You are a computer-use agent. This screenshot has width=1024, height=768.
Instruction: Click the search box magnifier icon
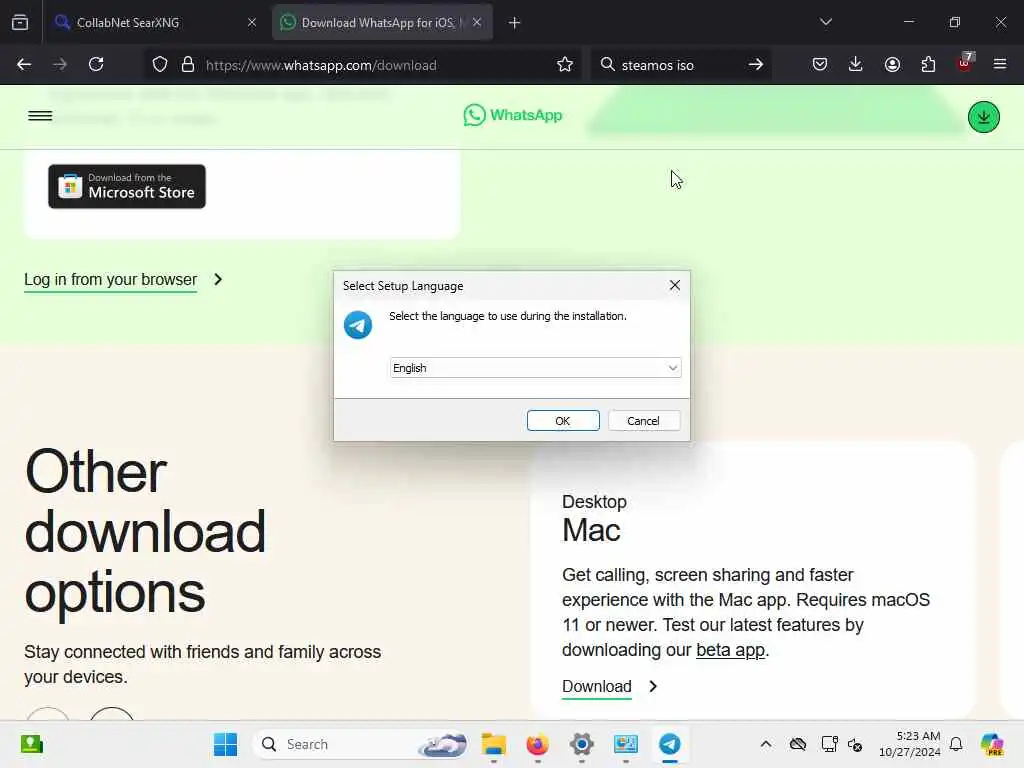(607, 65)
